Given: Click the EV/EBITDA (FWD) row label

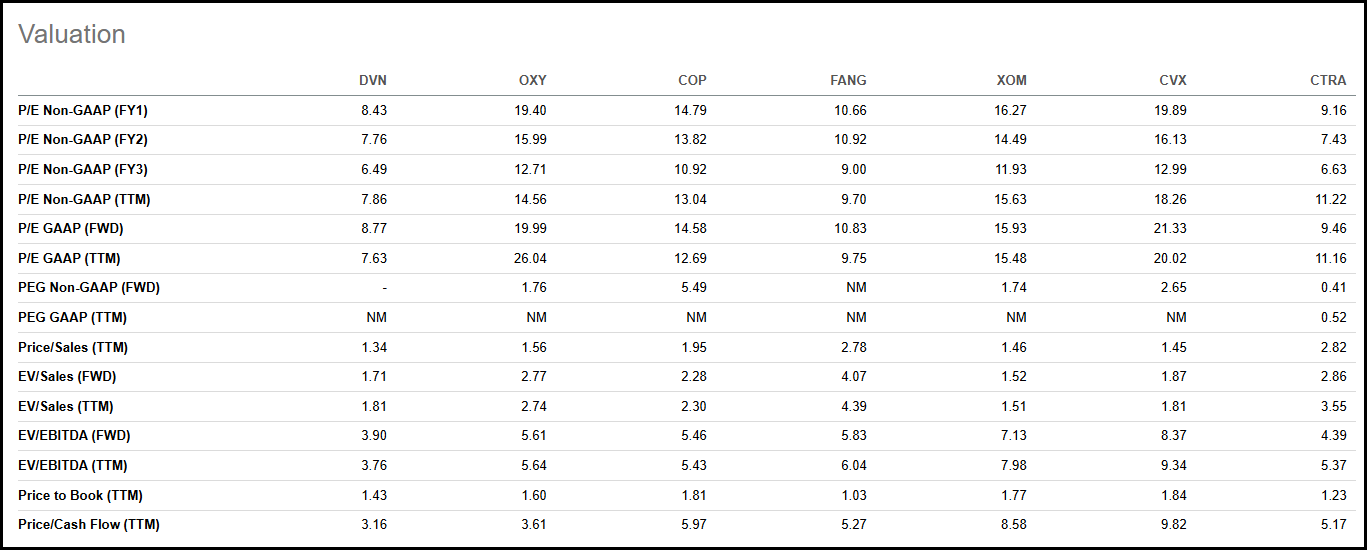Looking at the screenshot, I should tap(74, 436).
